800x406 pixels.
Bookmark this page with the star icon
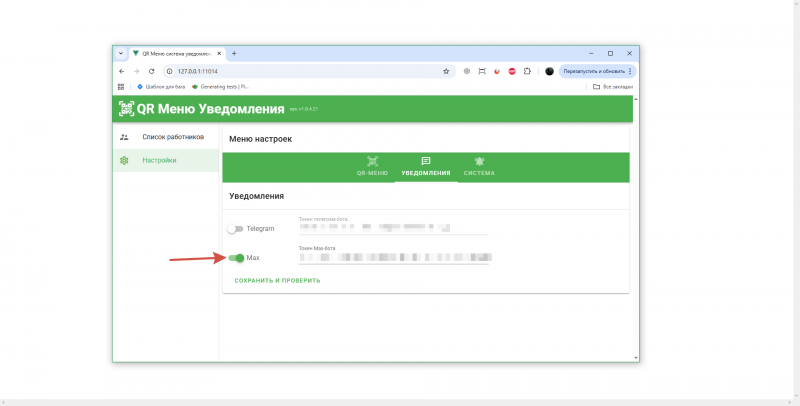pyautogui.click(x=446, y=71)
